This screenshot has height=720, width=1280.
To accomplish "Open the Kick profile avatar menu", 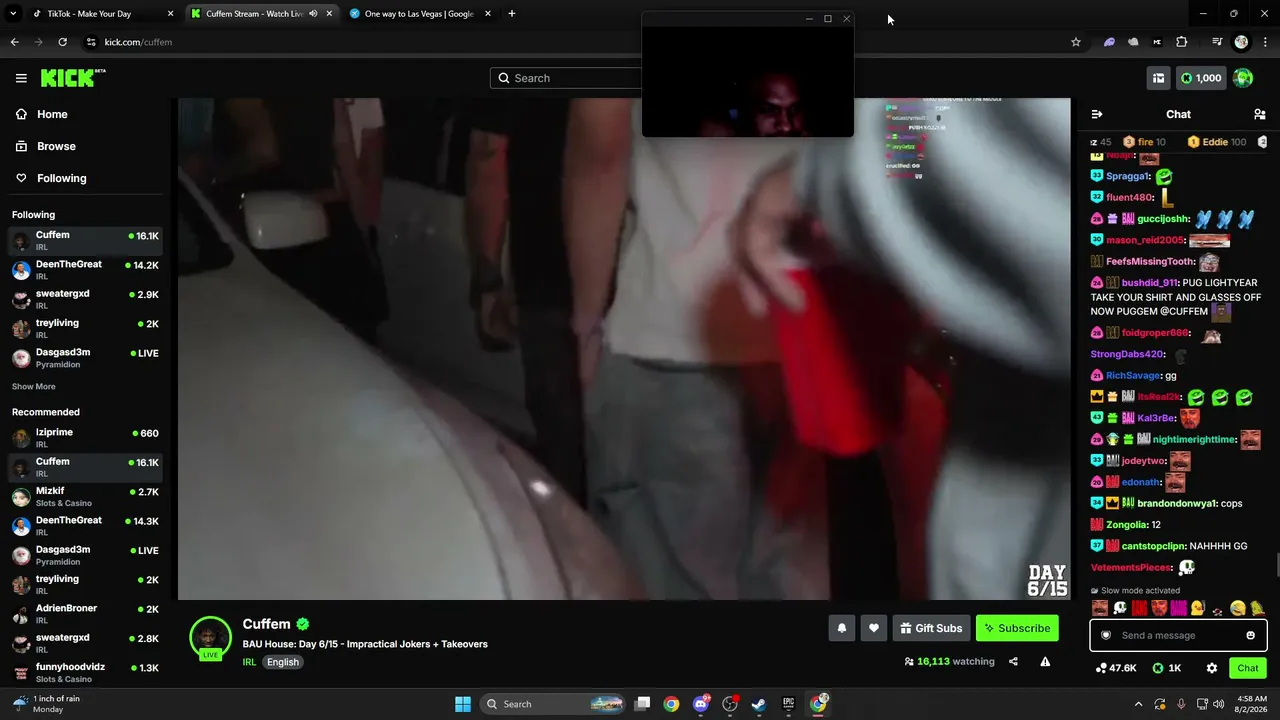I will (x=1243, y=78).
